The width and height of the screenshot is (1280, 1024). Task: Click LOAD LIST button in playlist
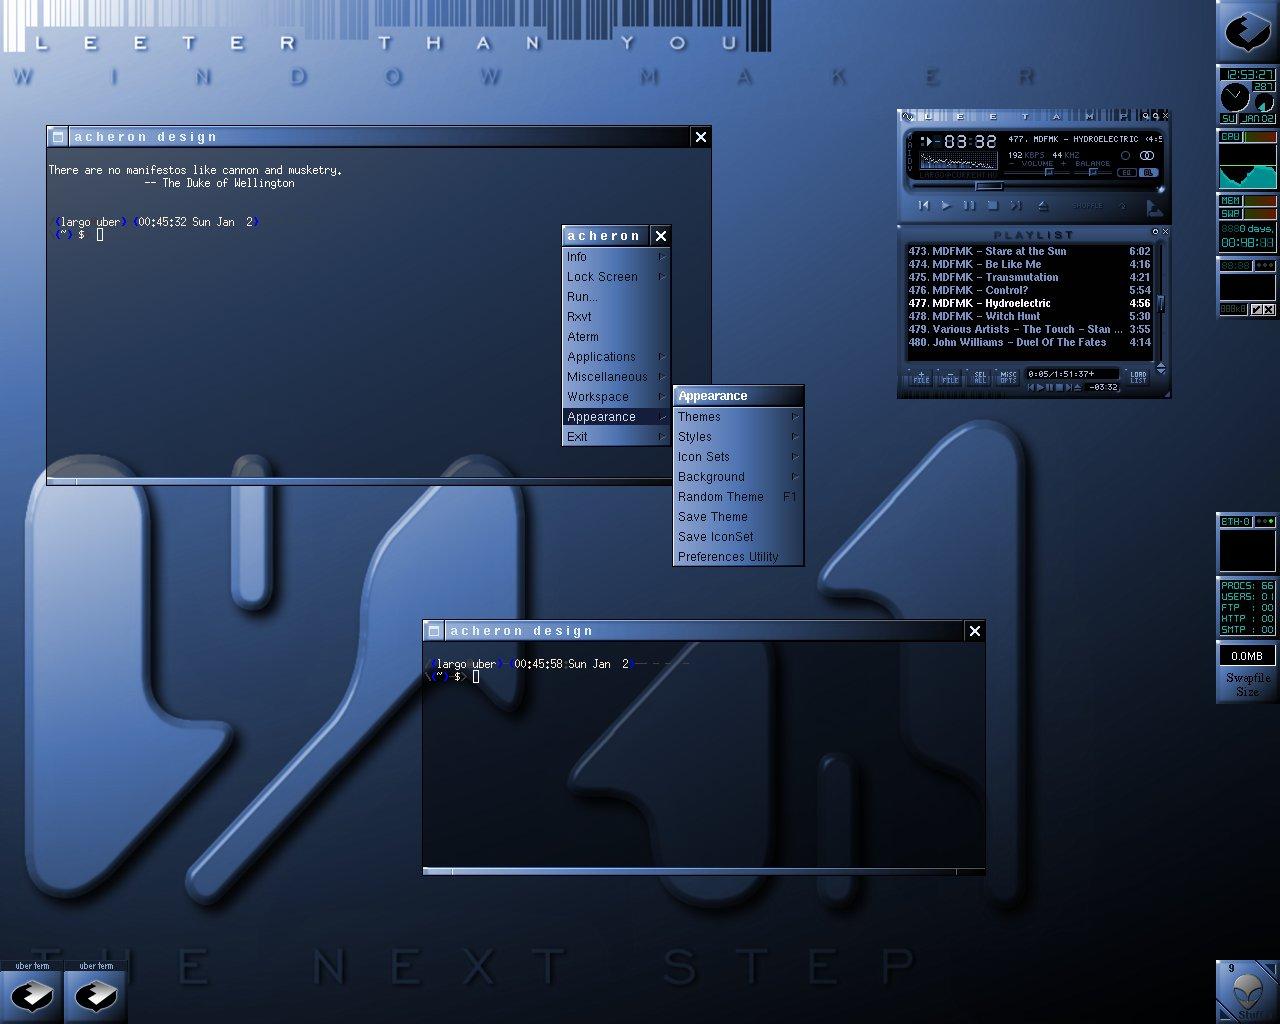1138,377
